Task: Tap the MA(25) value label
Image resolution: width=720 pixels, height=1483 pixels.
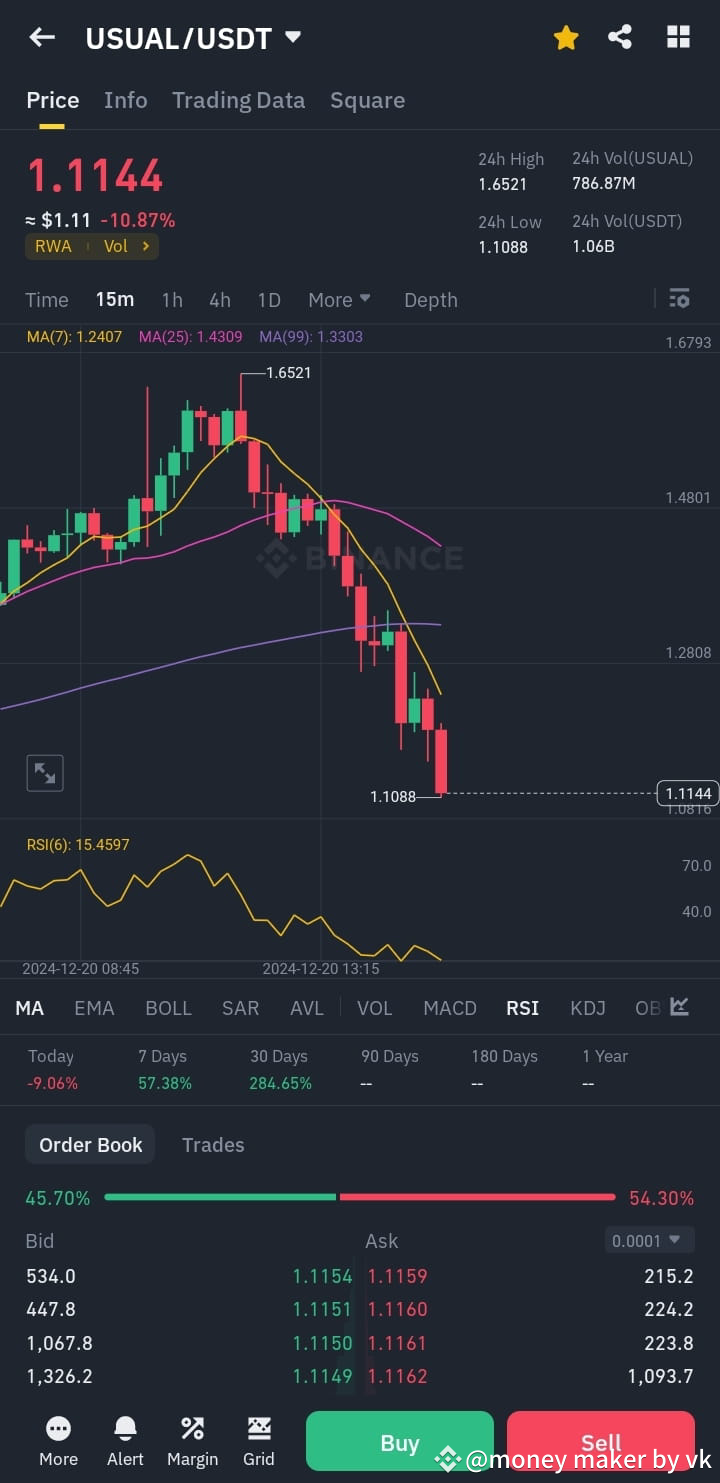Action: click(190, 337)
